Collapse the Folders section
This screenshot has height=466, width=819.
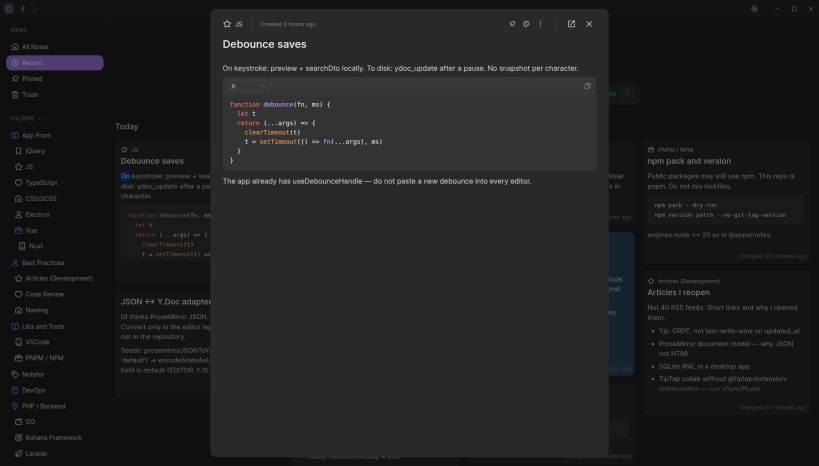click(x=25, y=119)
